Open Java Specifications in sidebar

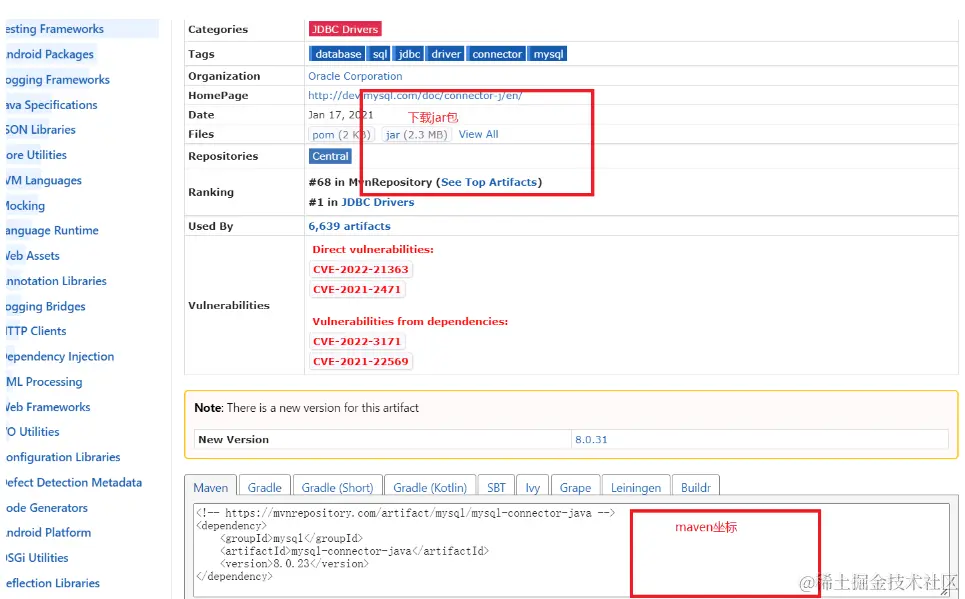pos(51,105)
